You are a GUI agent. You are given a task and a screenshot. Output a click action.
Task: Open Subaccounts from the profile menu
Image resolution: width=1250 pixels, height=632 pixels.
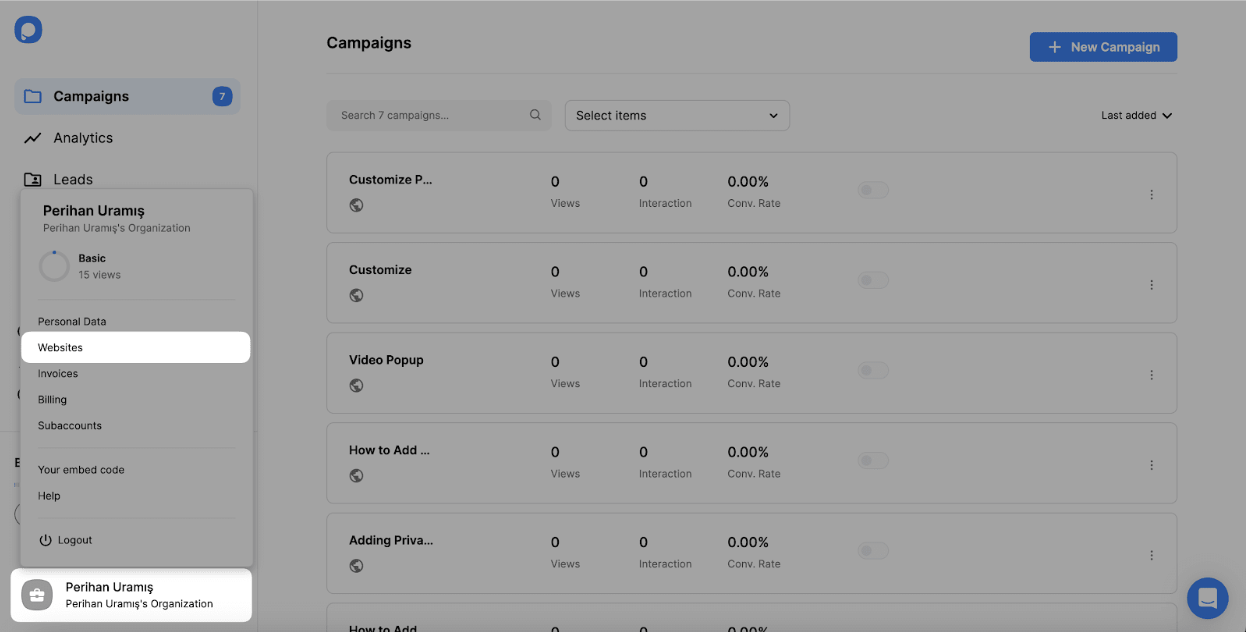(x=70, y=425)
